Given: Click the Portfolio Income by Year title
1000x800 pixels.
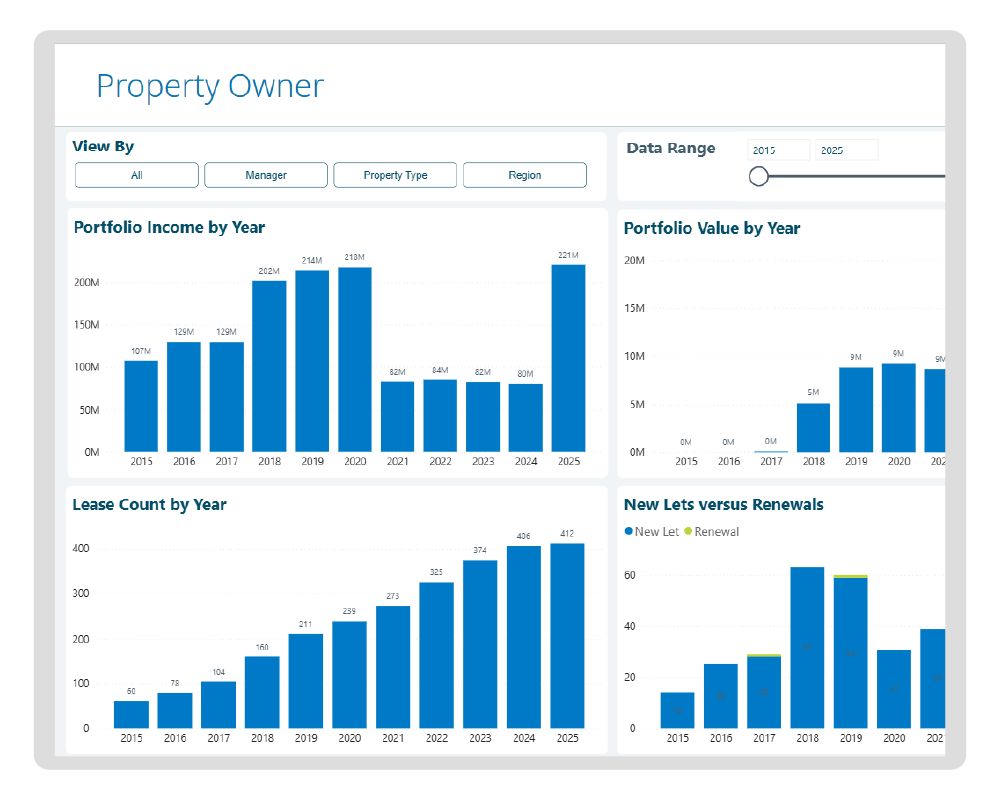Looking at the screenshot, I should [169, 228].
